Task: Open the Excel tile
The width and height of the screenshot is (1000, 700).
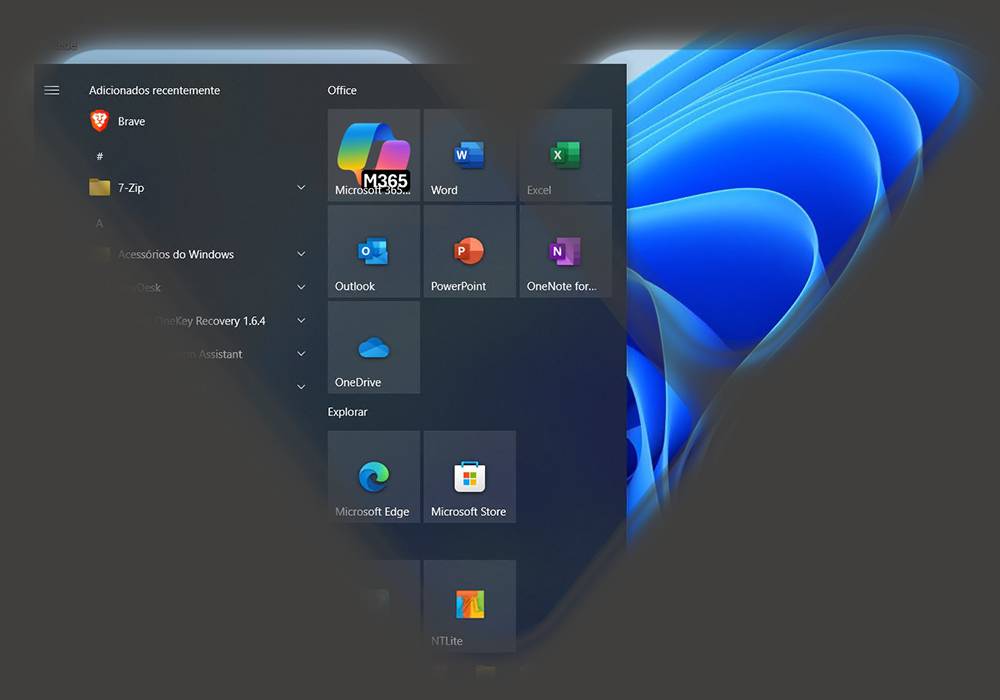Action: point(566,155)
